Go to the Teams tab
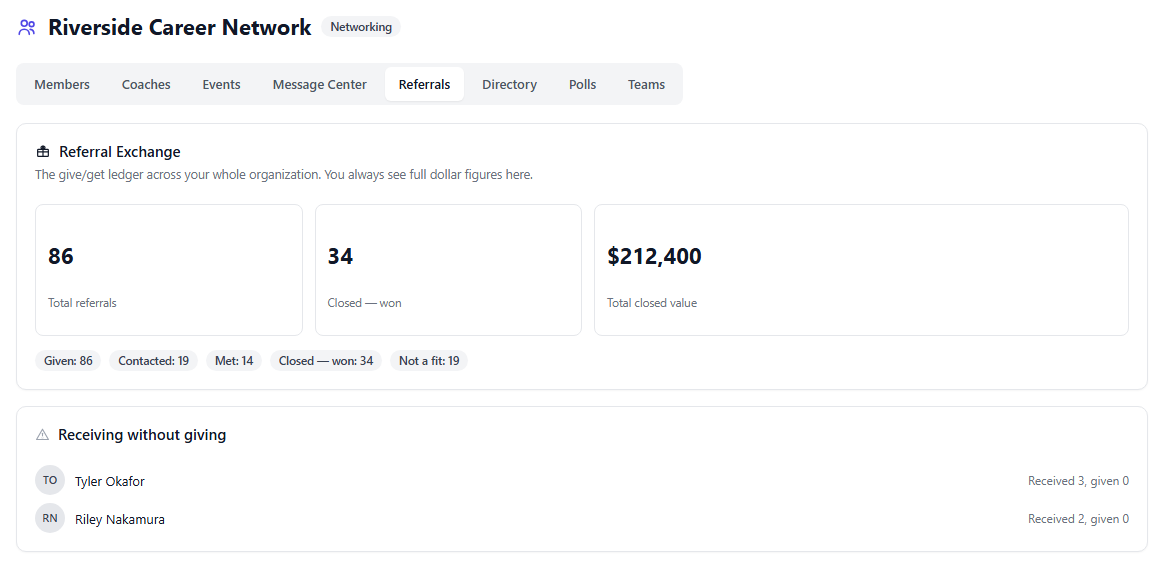The height and width of the screenshot is (568, 1163). pyautogui.click(x=646, y=85)
